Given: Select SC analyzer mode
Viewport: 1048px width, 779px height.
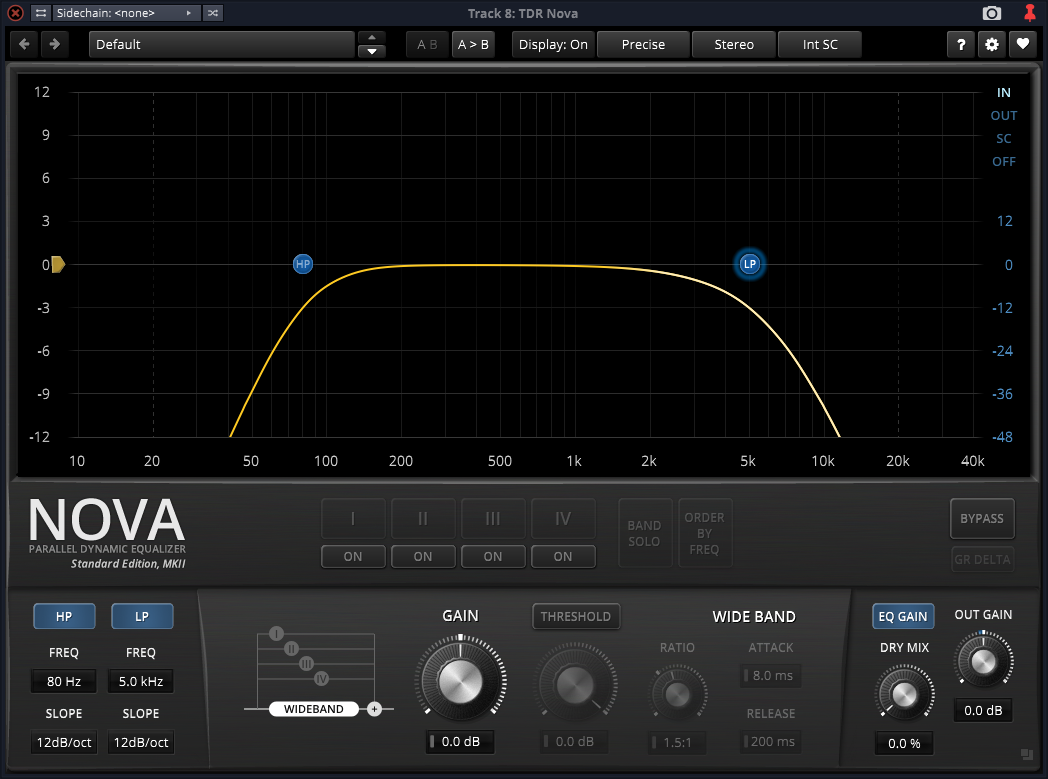Looking at the screenshot, I should click(x=1004, y=139).
